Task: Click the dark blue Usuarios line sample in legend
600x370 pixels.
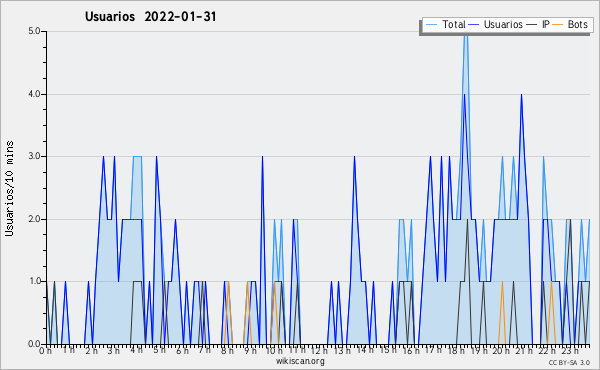Action: point(474,25)
